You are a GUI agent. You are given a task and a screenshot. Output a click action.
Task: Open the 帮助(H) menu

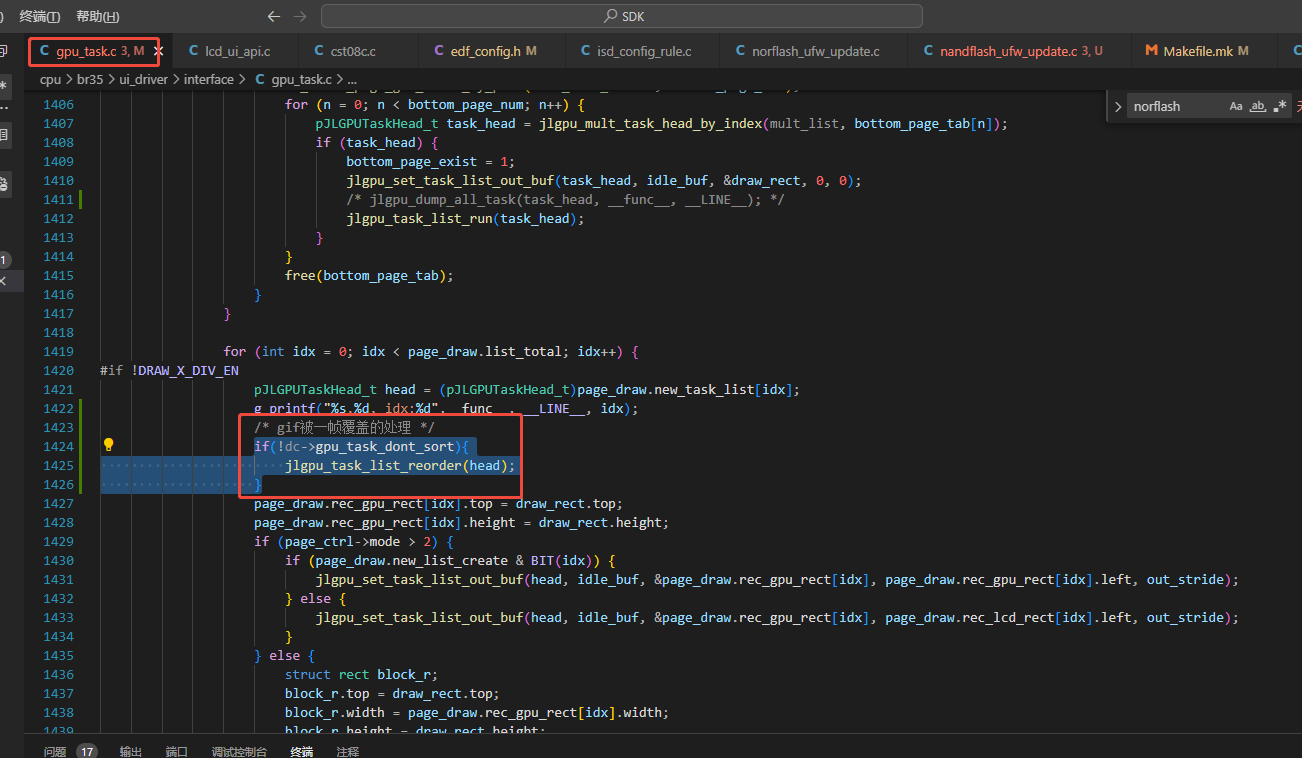click(x=98, y=16)
